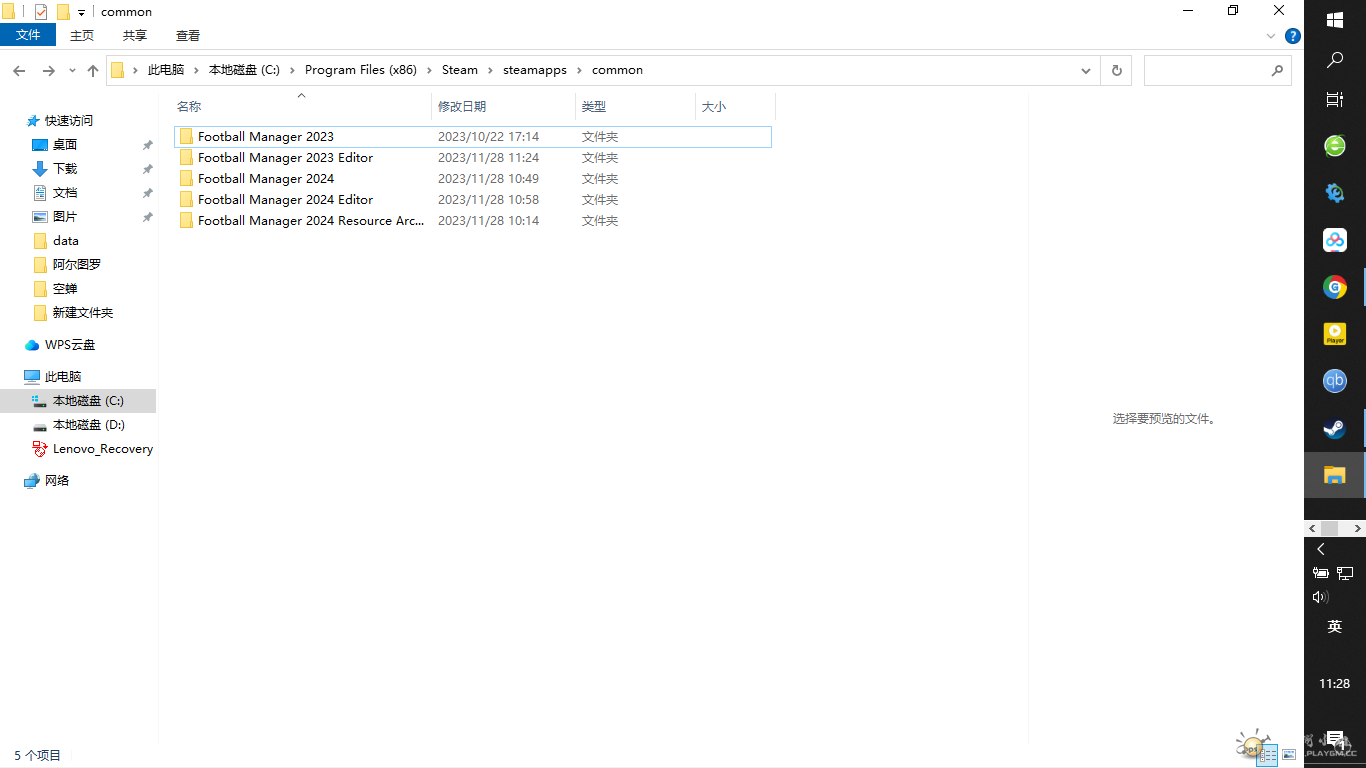Click Program Files (x86) breadcrumb
This screenshot has width=1366, height=768.
click(361, 70)
